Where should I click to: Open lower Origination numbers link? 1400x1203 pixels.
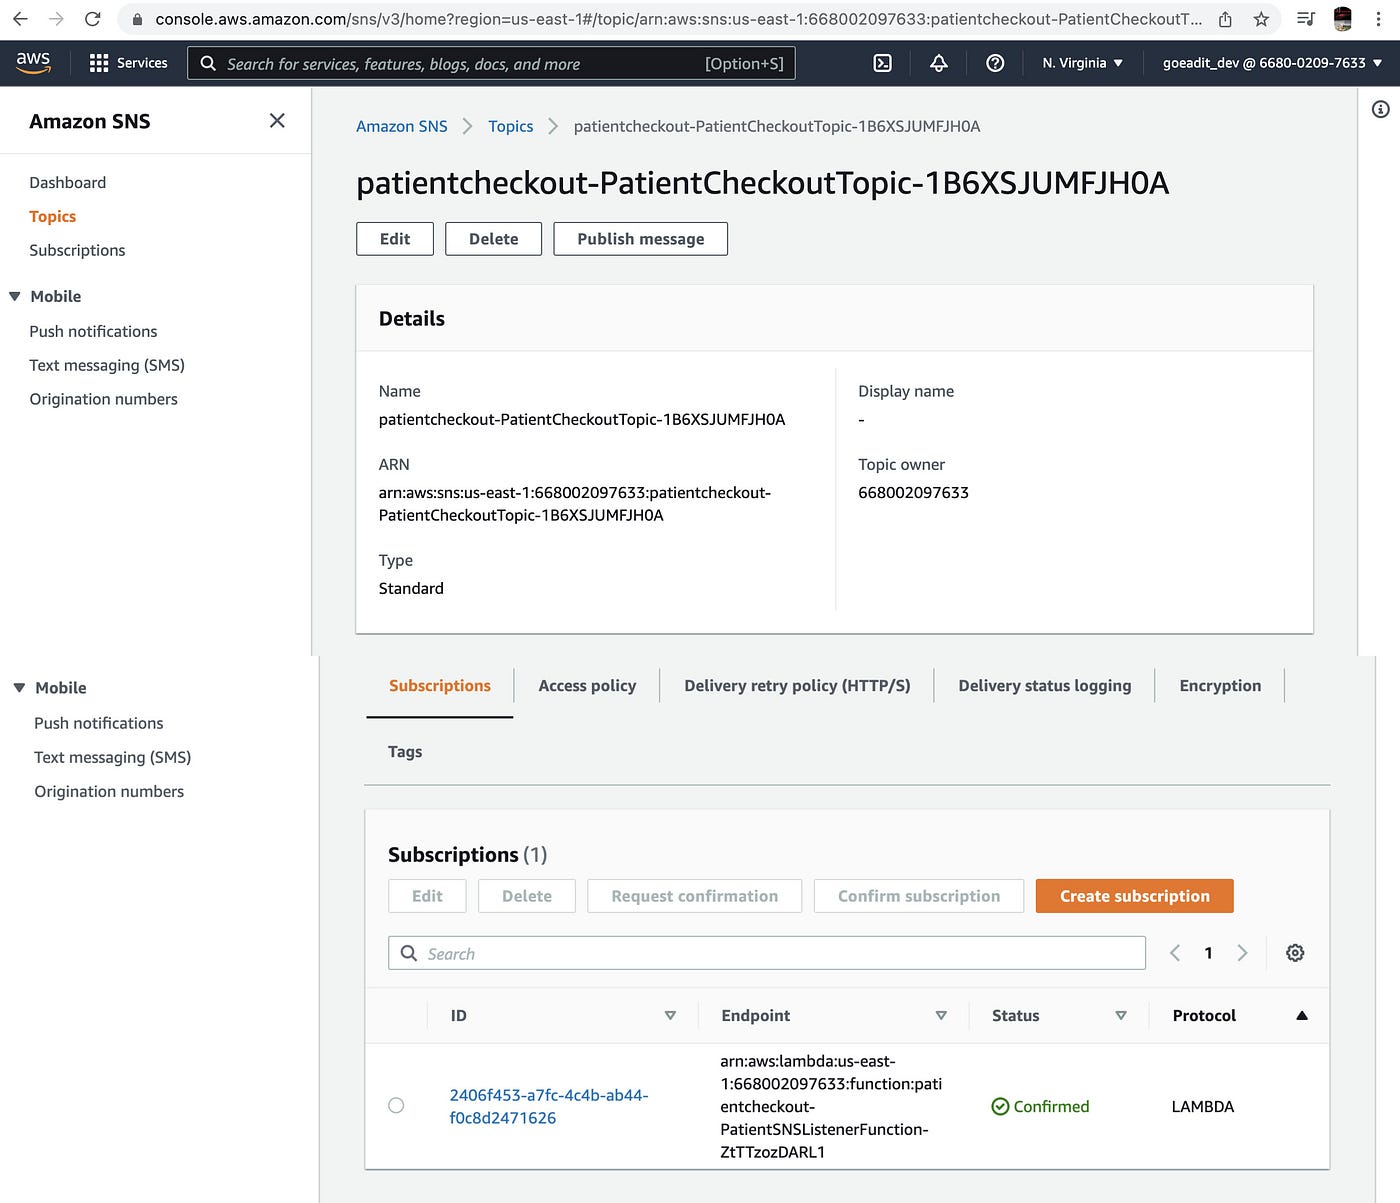point(109,791)
